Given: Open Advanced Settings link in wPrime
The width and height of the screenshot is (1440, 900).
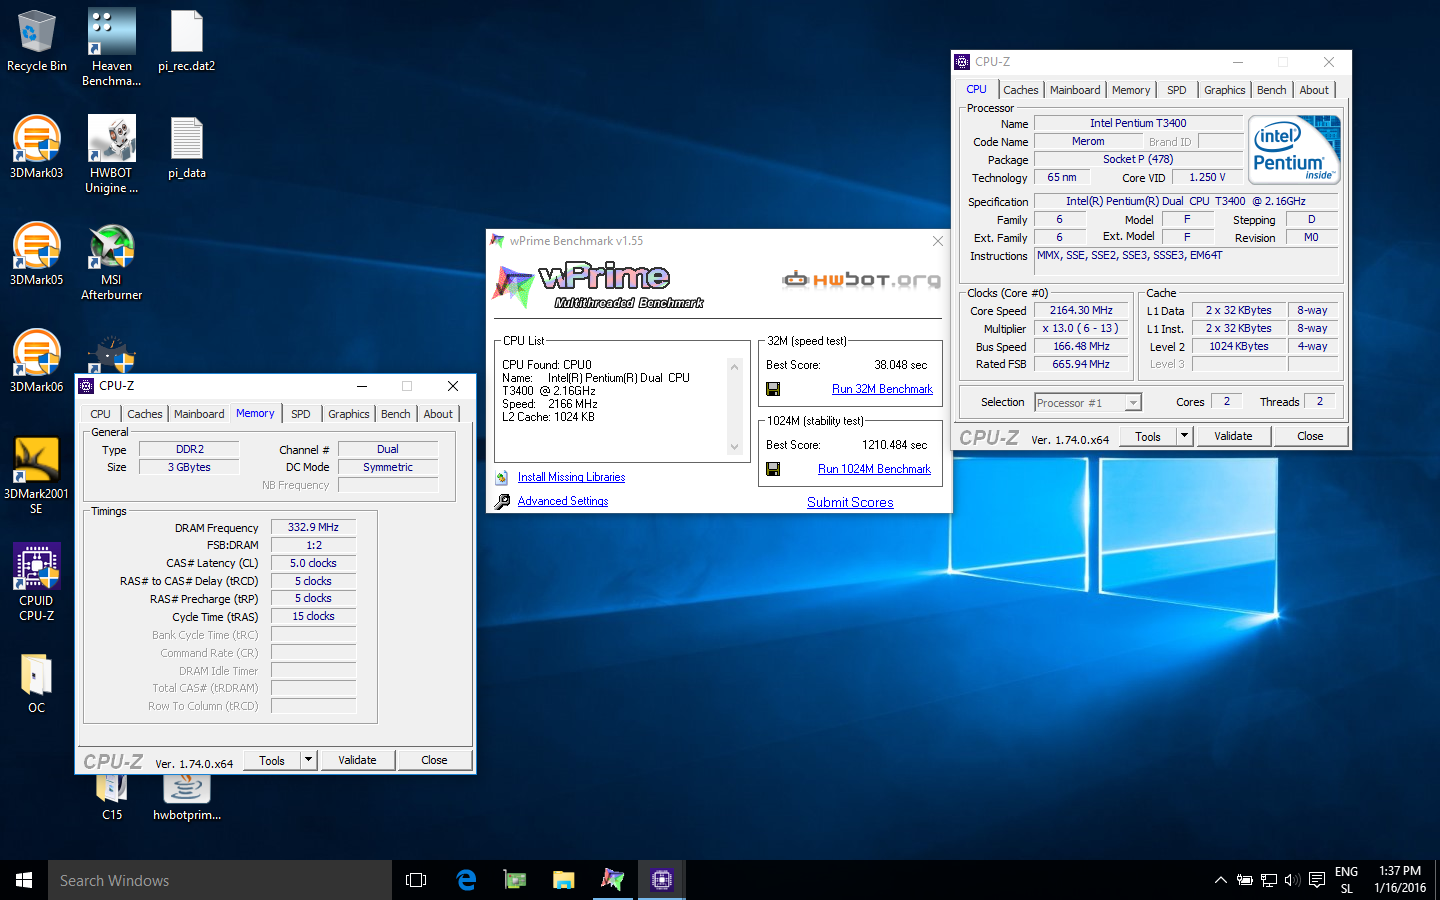Looking at the screenshot, I should (x=562, y=501).
